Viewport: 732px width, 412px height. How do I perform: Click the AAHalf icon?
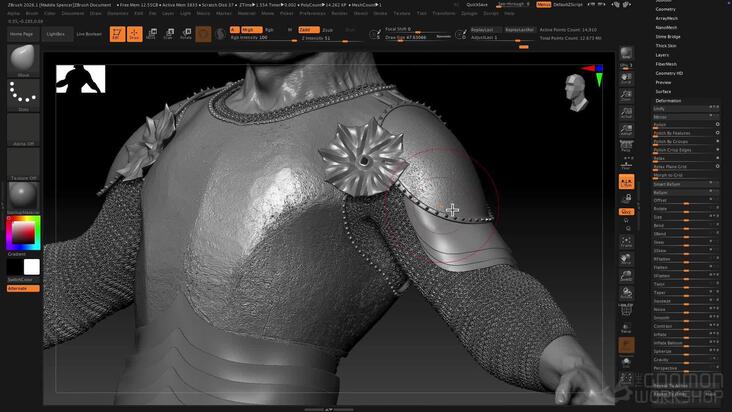[626, 130]
